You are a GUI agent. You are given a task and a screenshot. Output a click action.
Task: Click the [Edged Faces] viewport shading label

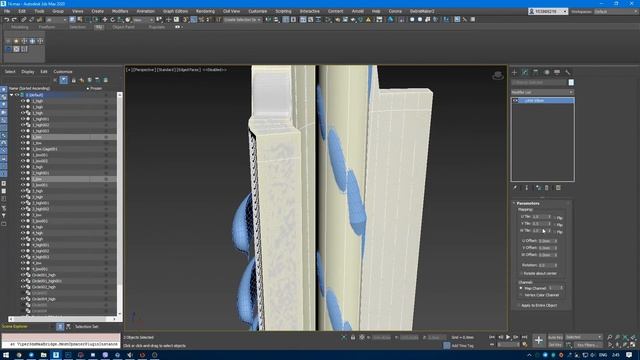[189, 70]
